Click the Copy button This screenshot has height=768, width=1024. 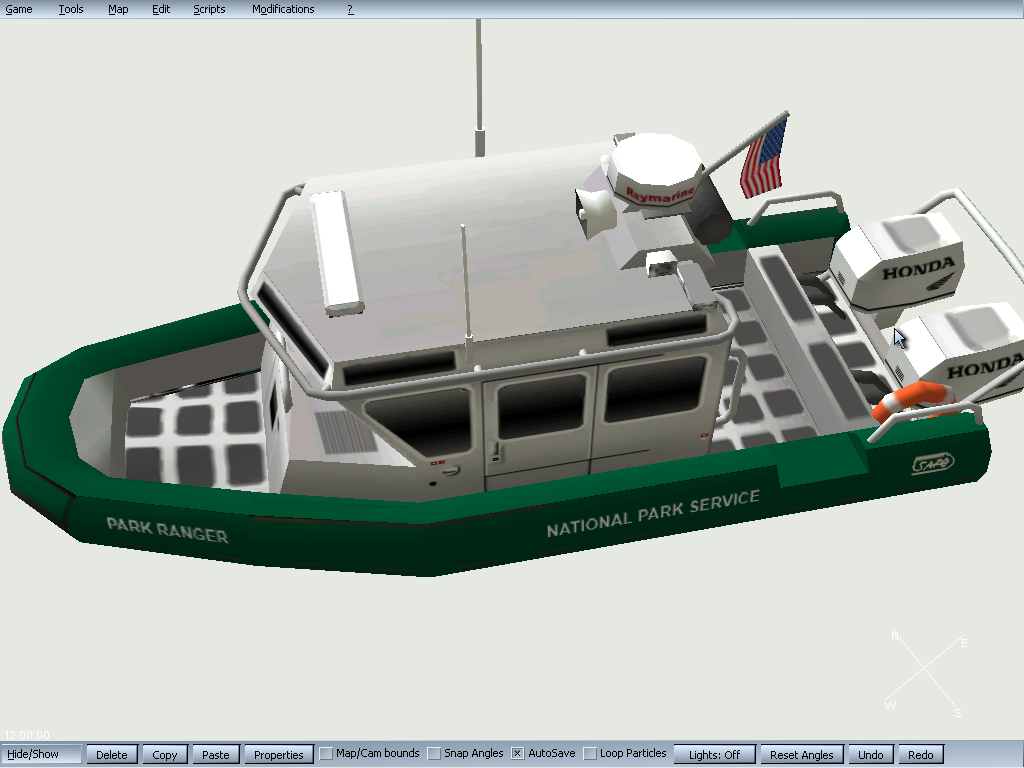(x=165, y=754)
